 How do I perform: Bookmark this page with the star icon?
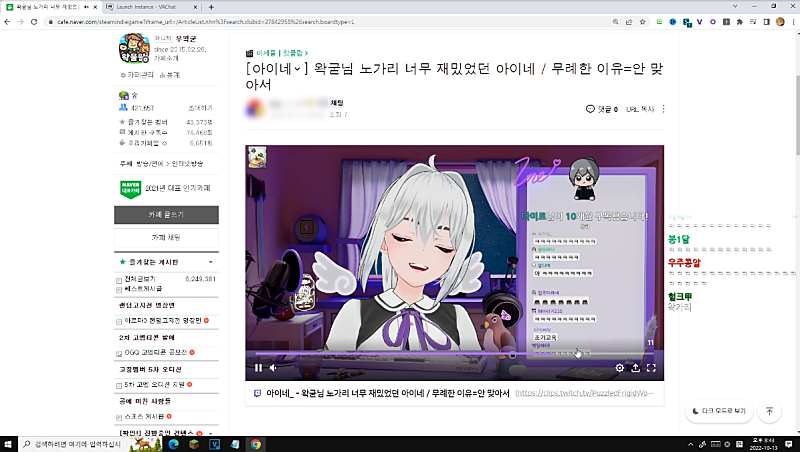[642, 22]
